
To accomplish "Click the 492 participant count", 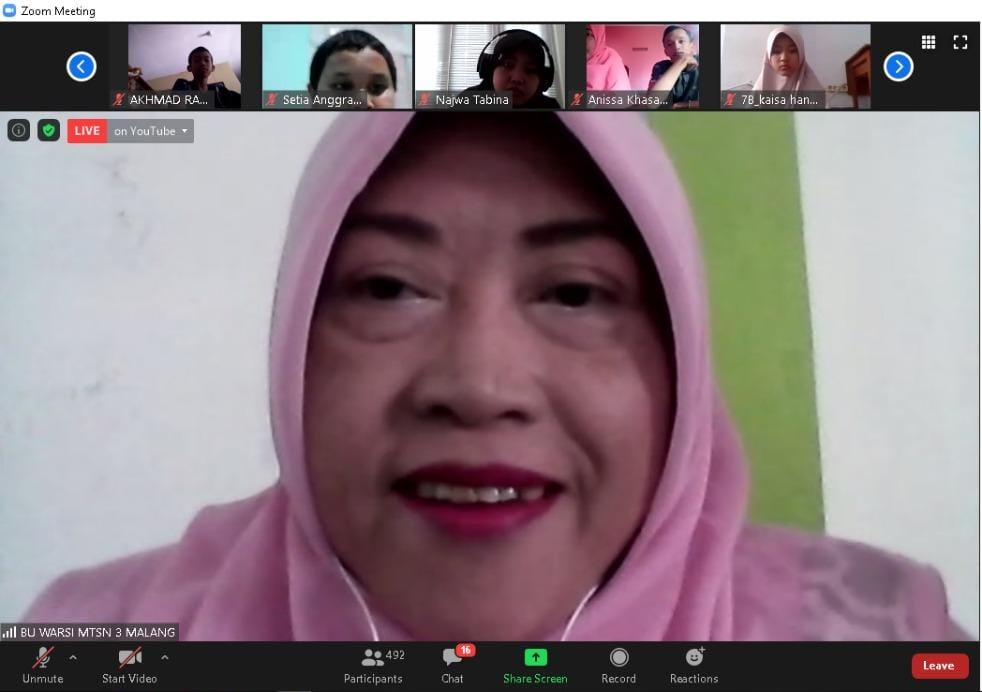I will click(x=395, y=655).
